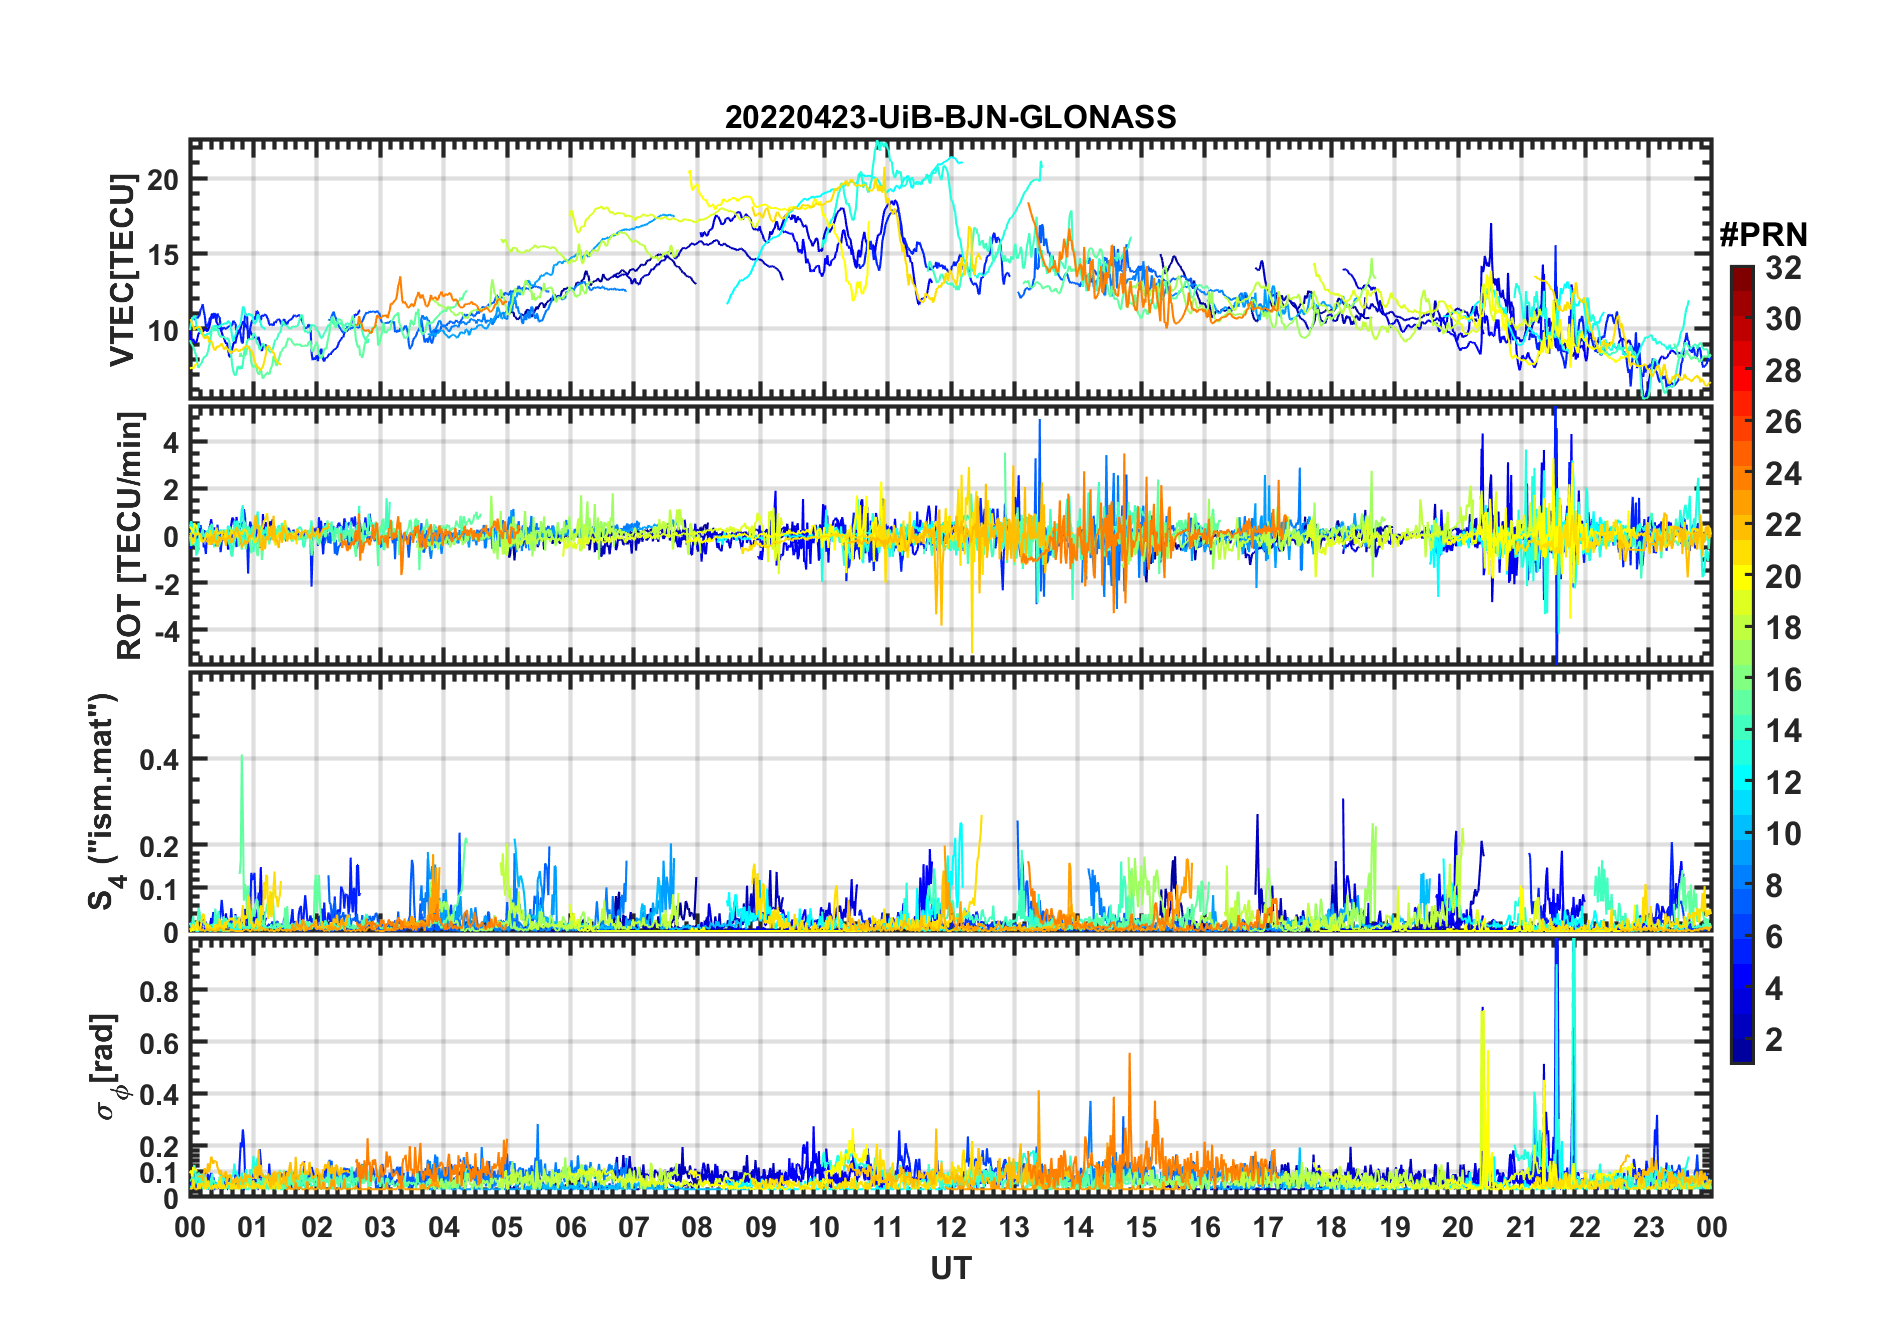The height and width of the screenshot is (1330, 1902).
Task: Click the 0.8 tick label on the σφ axis
Action: click(x=159, y=991)
